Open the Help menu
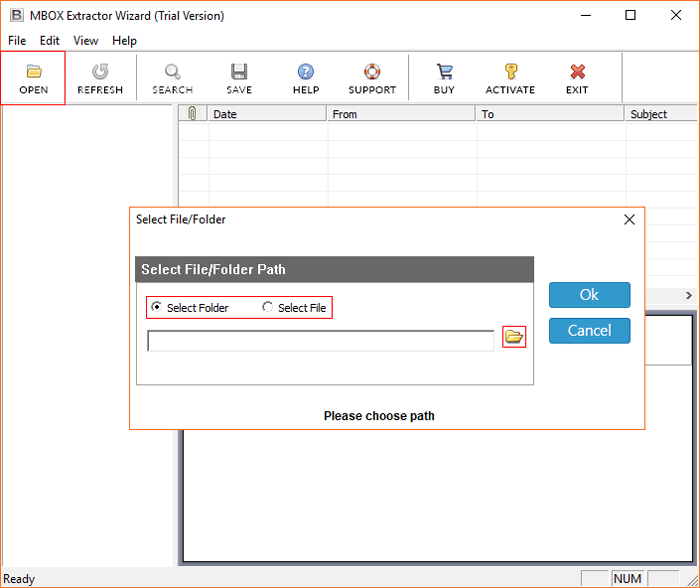This screenshot has height=588, width=700. click(124, 41)
